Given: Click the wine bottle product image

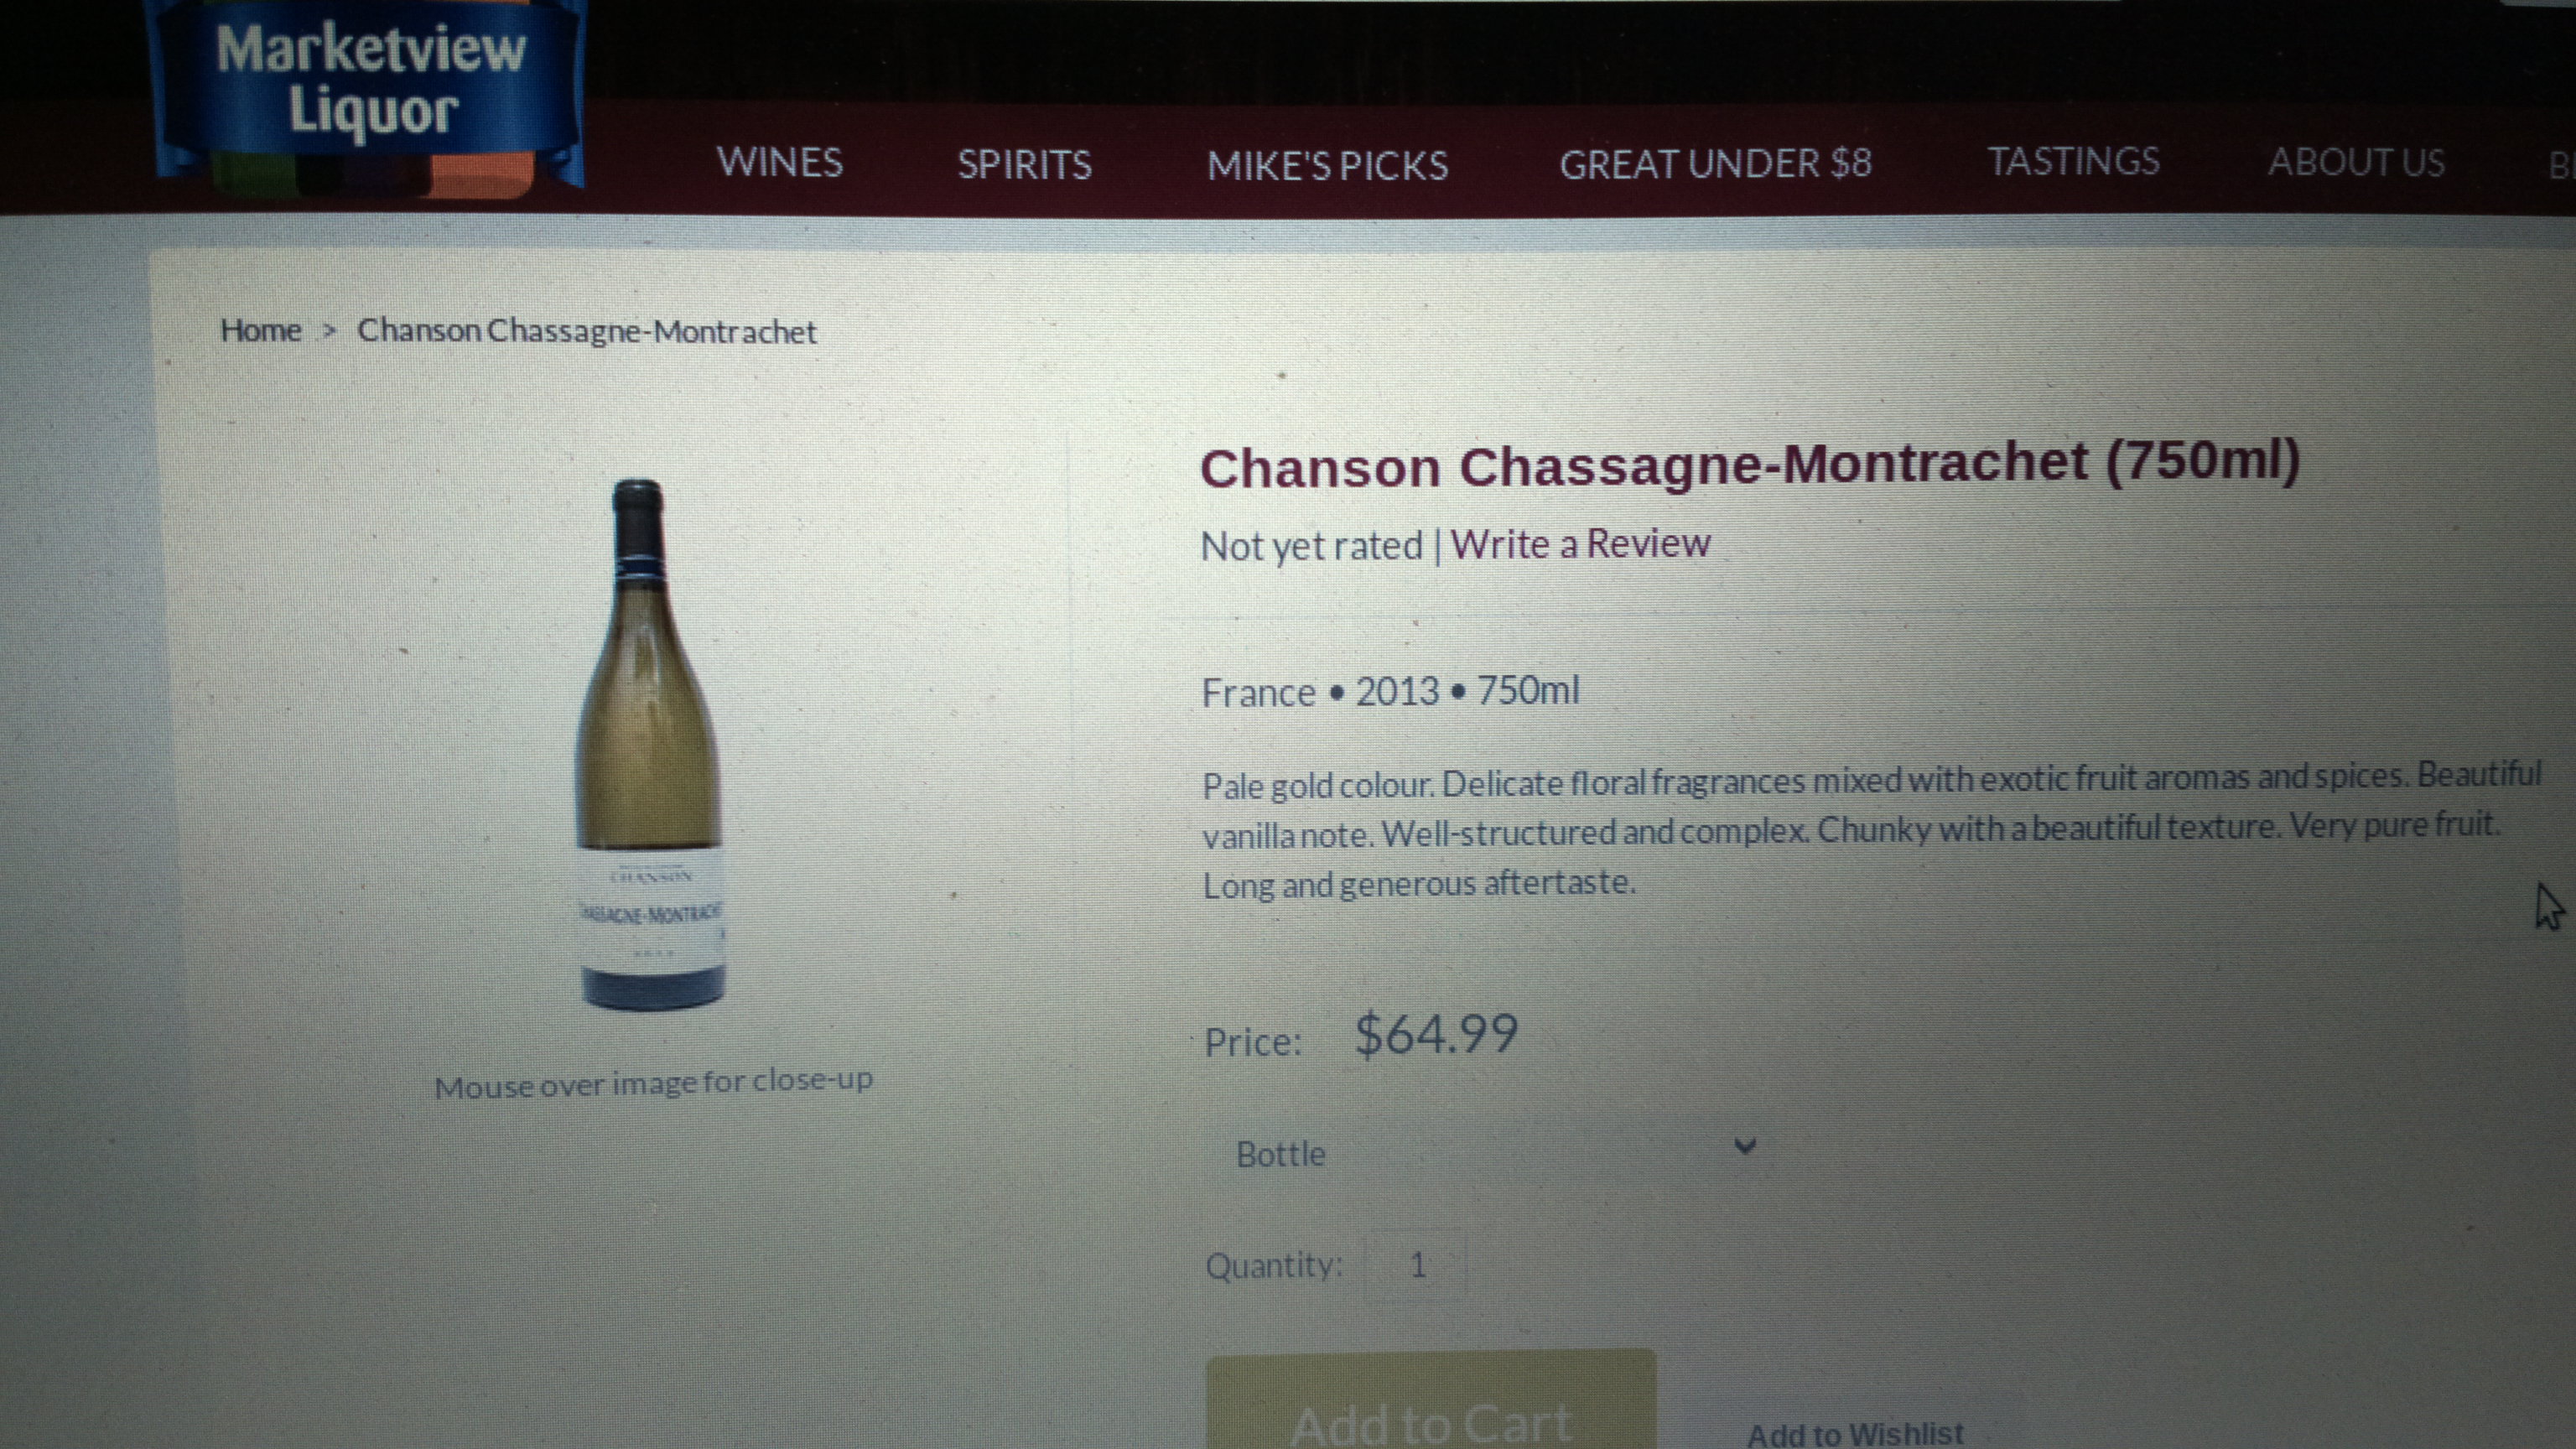Looking at the screenshot, I should coord(650,745).
